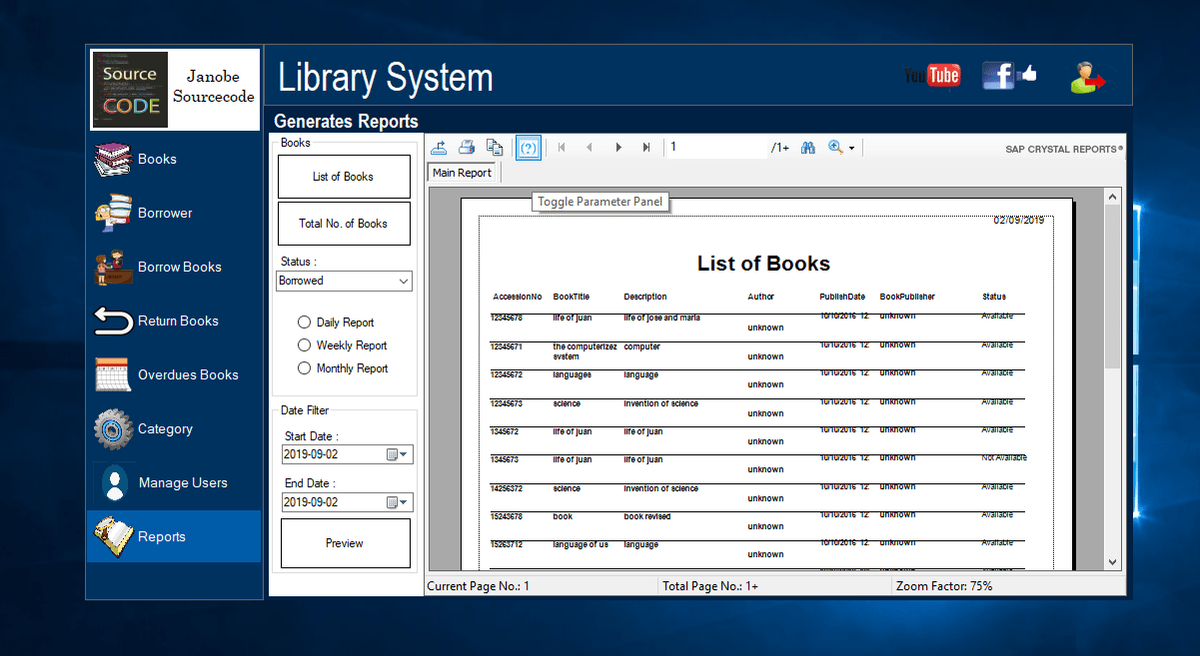
Task: Click the BookTitle column header
Action: pyautogui.click(x=571, y=297)
